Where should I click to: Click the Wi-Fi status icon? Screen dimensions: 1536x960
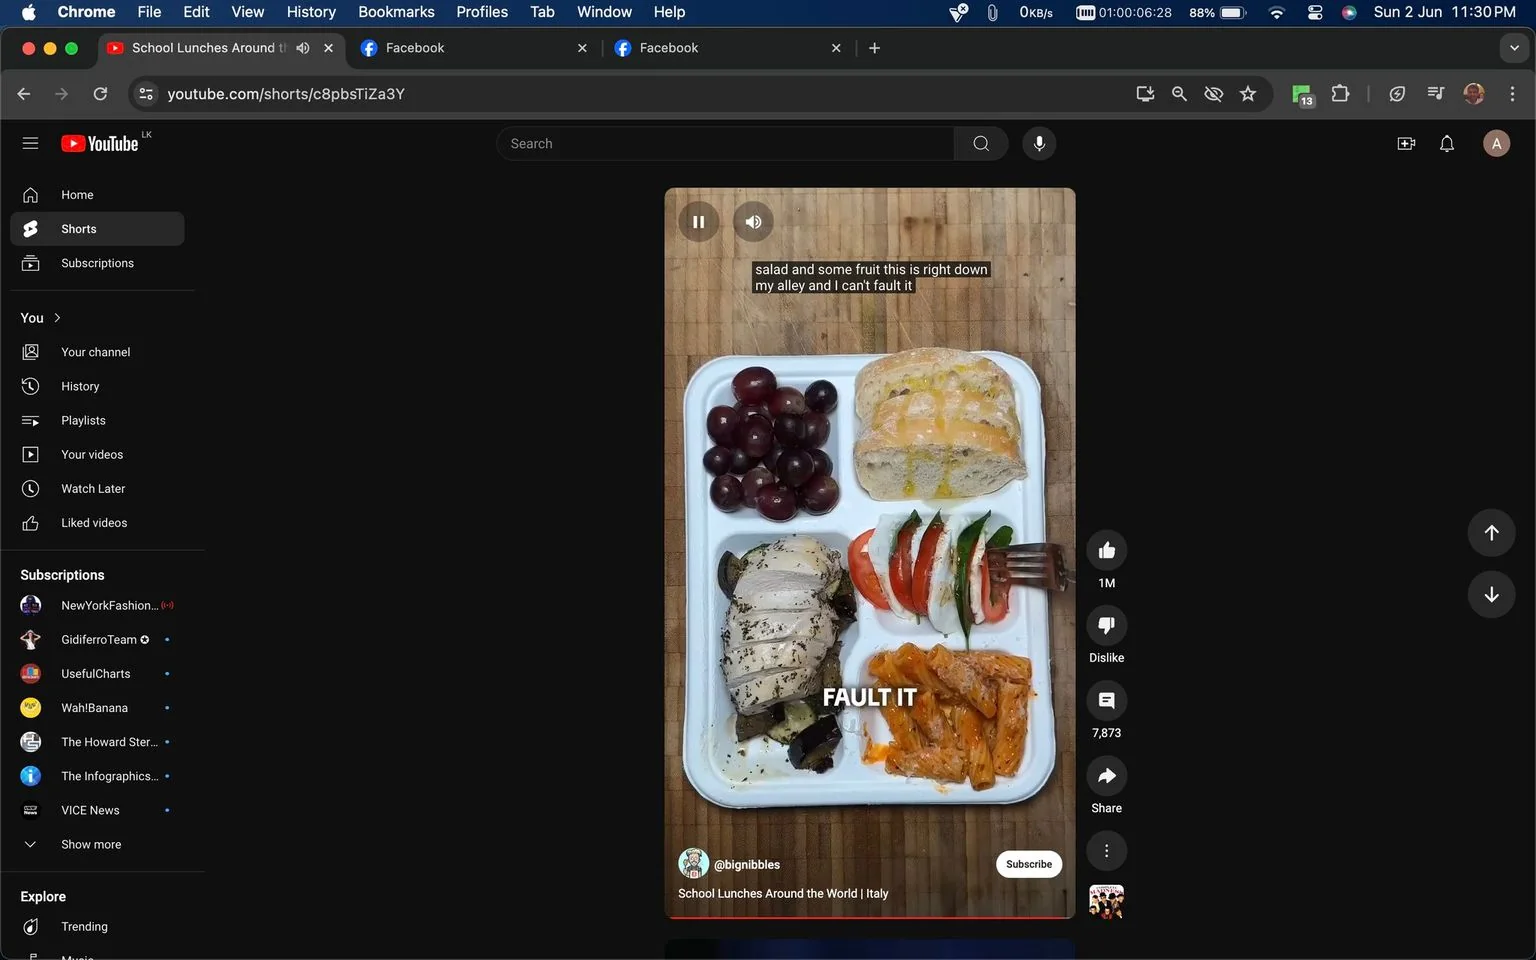tap(1276, 12)
